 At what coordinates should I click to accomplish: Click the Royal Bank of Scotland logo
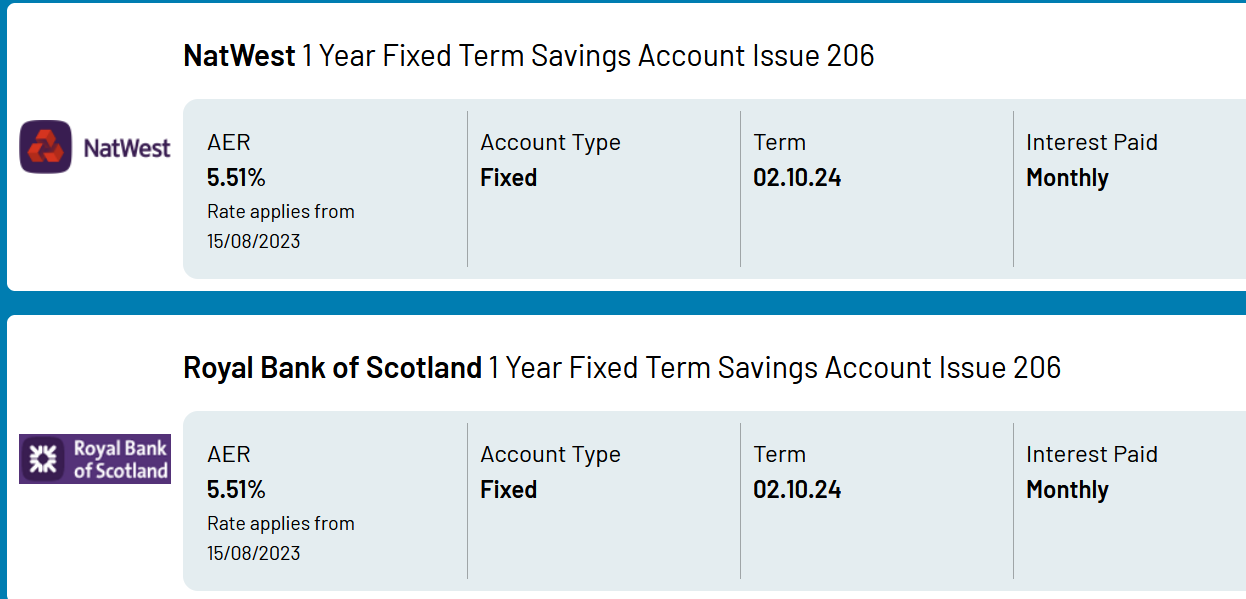click(x=95, y=459)
